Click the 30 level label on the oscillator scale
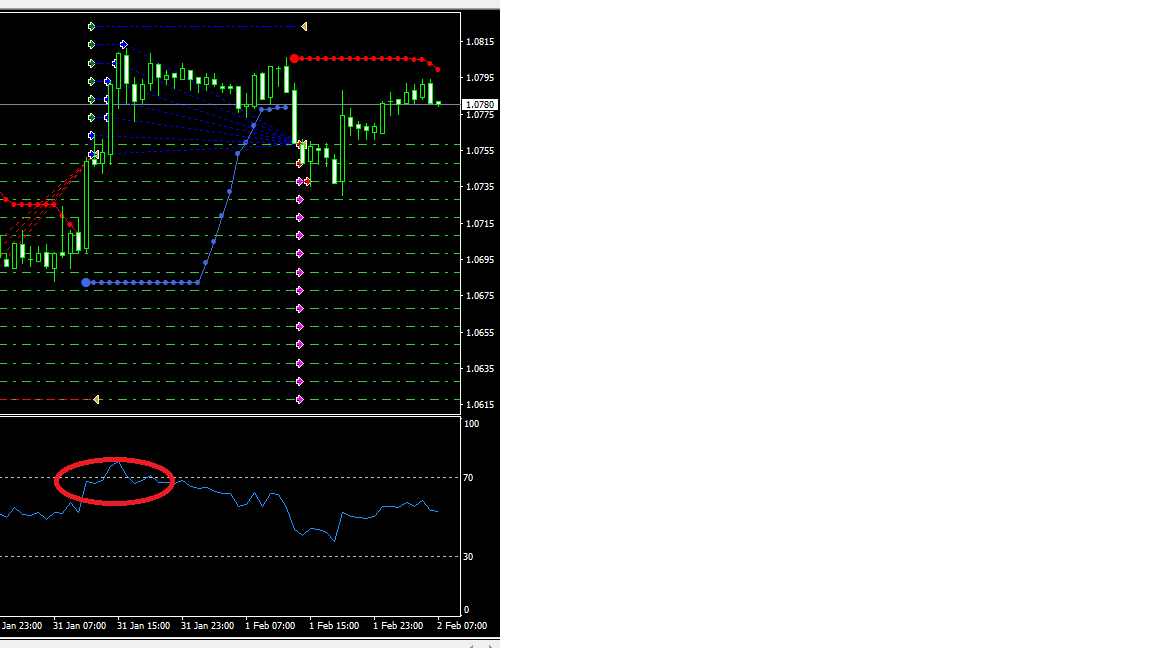The width and height of the screenshot is (1152, 648). 468,557
